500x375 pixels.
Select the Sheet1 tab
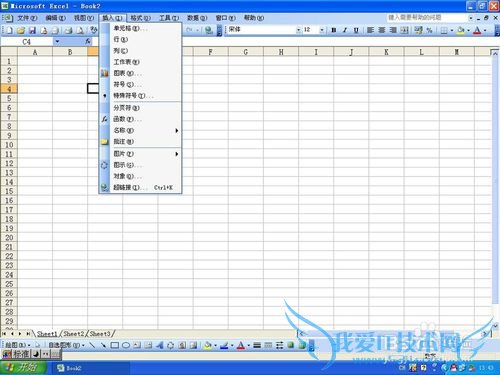(47, 334)
